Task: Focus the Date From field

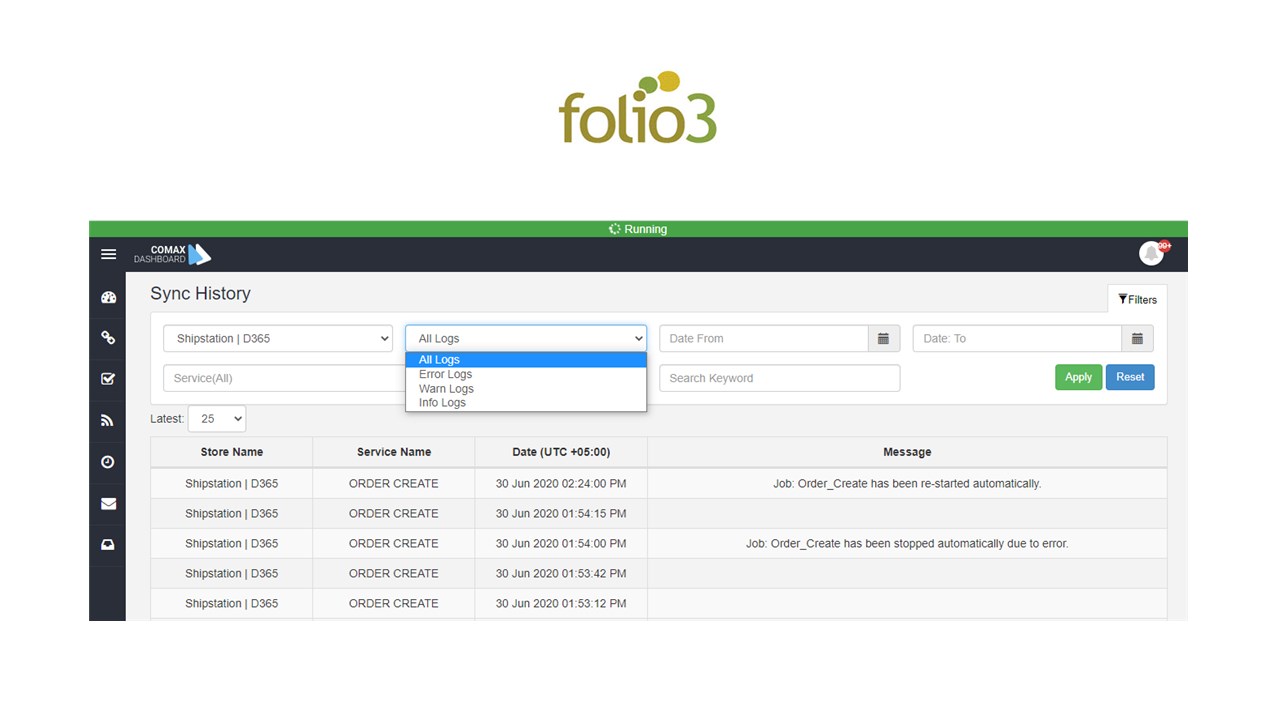Action: 764,338
